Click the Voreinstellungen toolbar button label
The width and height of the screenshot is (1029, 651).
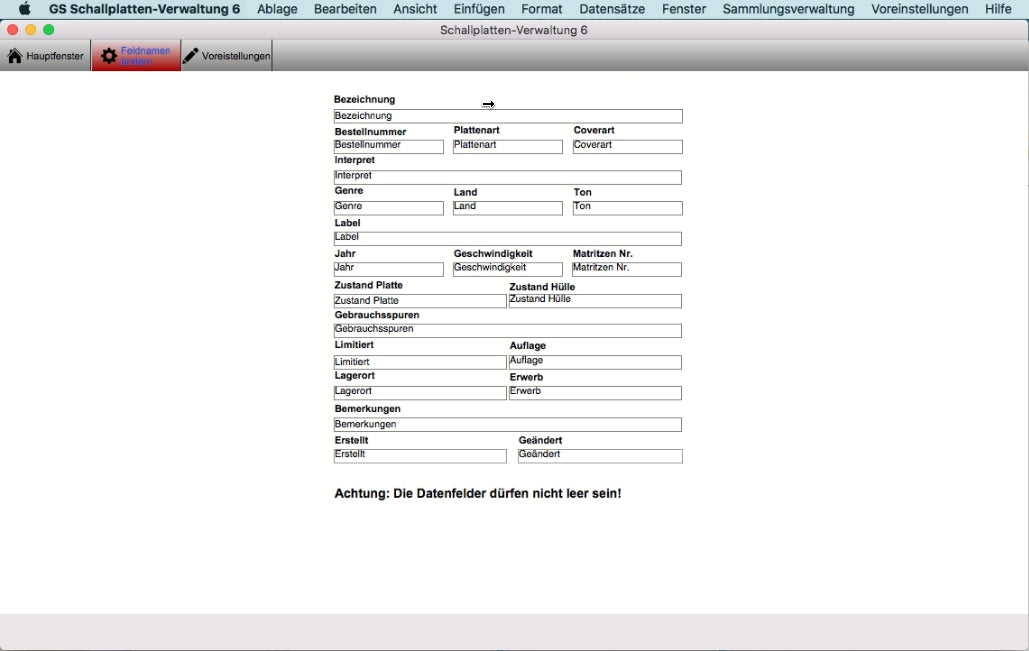(236, 57)
